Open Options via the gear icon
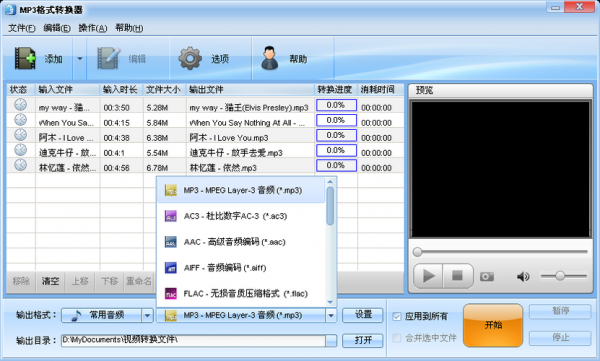The image size is (600, 361). point(190,58)
